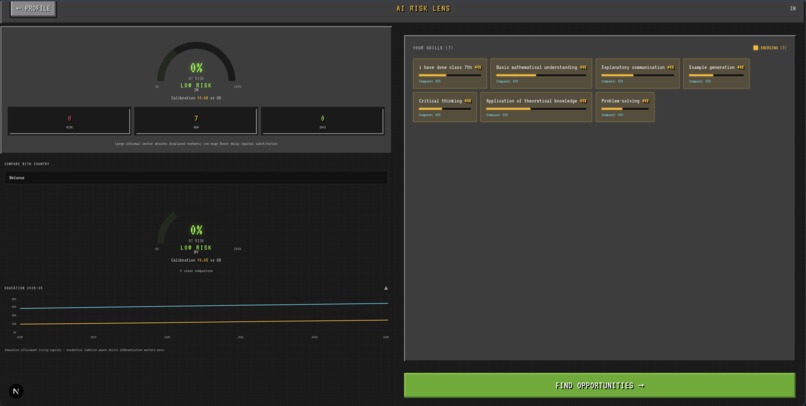Select the 'i have done class 7th' skill card

pyautogui.click(x=450, y=73)
